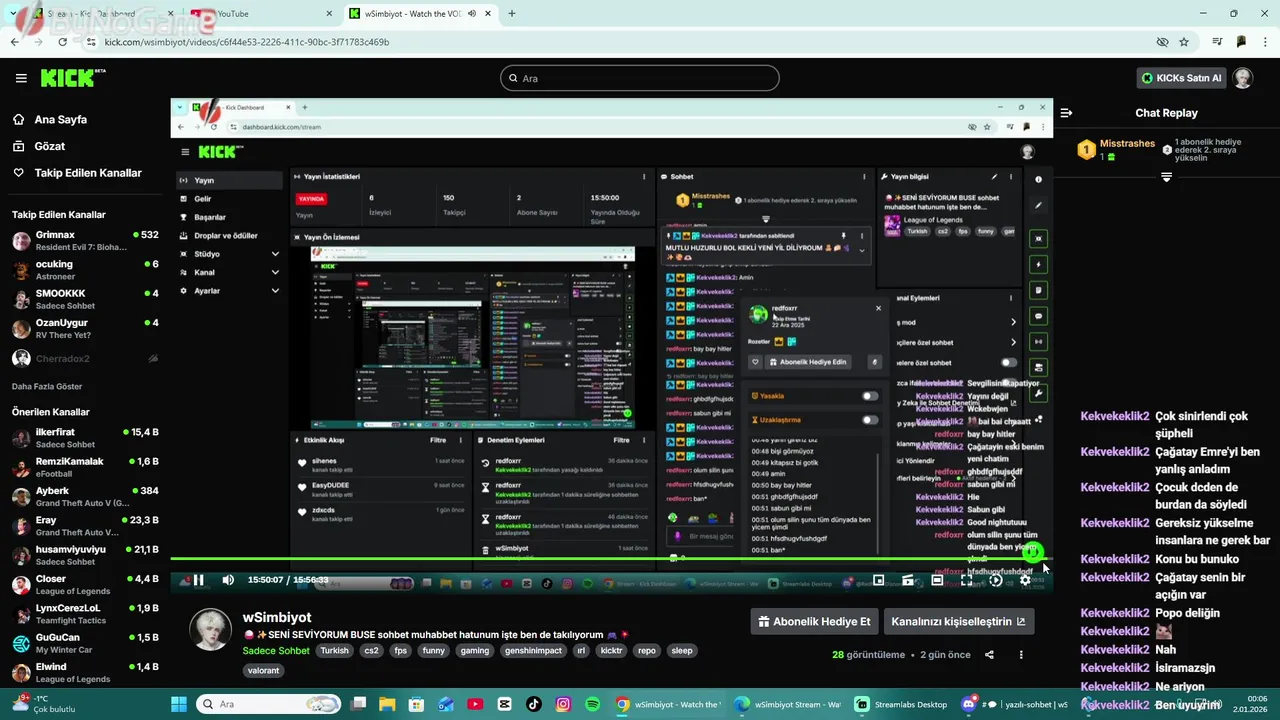This screenshot has height=720, width=1280.
Task: Go to the KICK logo home link
Action: (73, 78)
